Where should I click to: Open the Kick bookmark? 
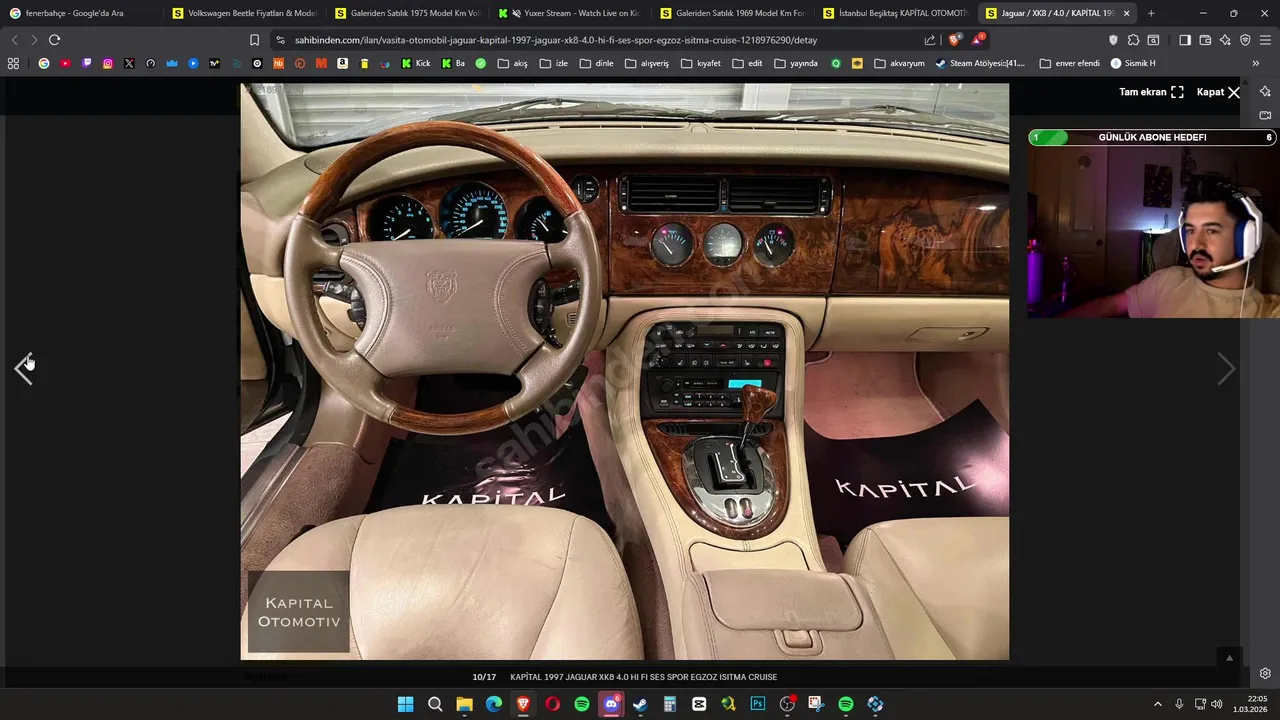[x=416, y=63]
